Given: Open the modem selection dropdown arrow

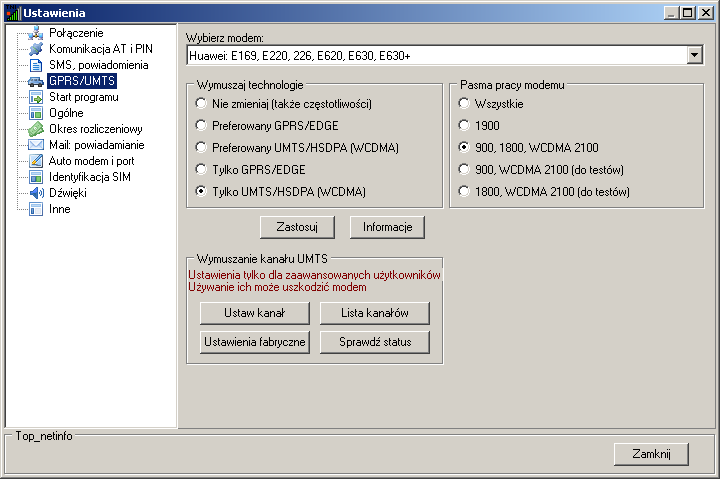Looking at the screenshot, I should [695, 55].
